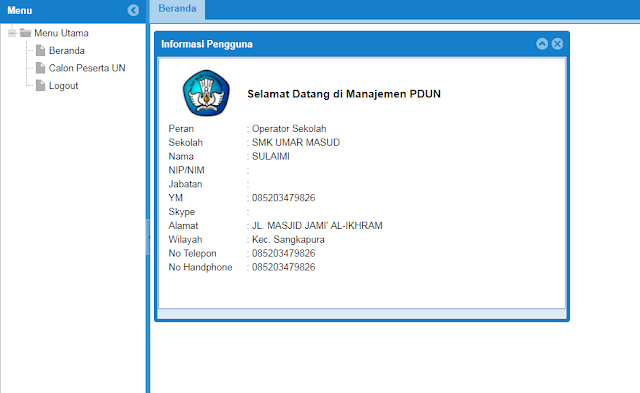Close the Informasi Pengguna panel
Viewport: 640px width, 393px height.
pos(557,44)
